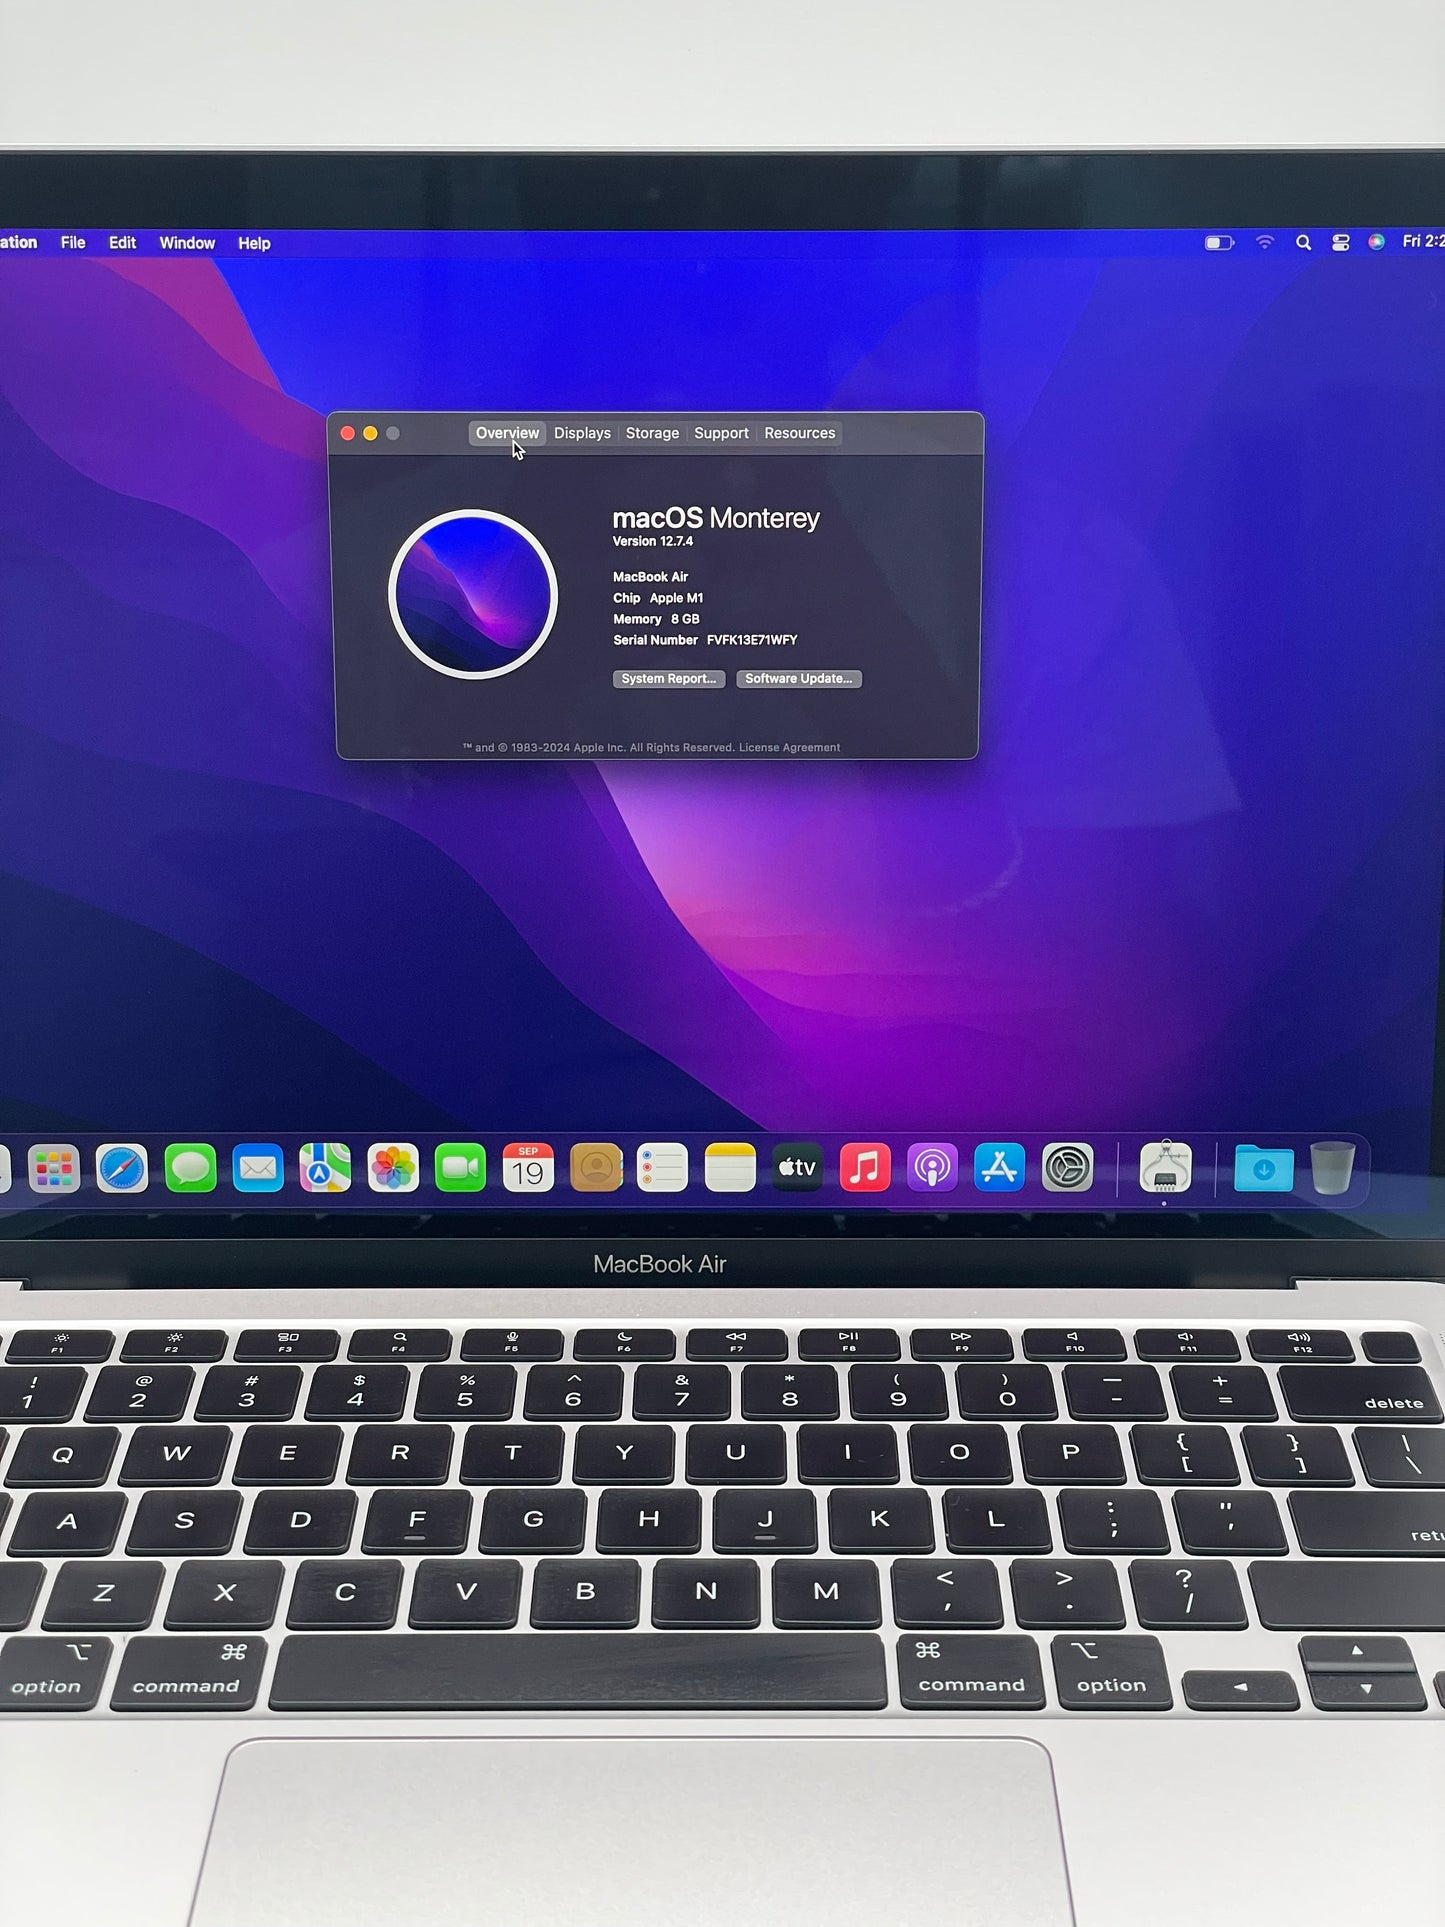Click System Information icon in Dock
1445x1927 pixels.
point(1166,1167)
